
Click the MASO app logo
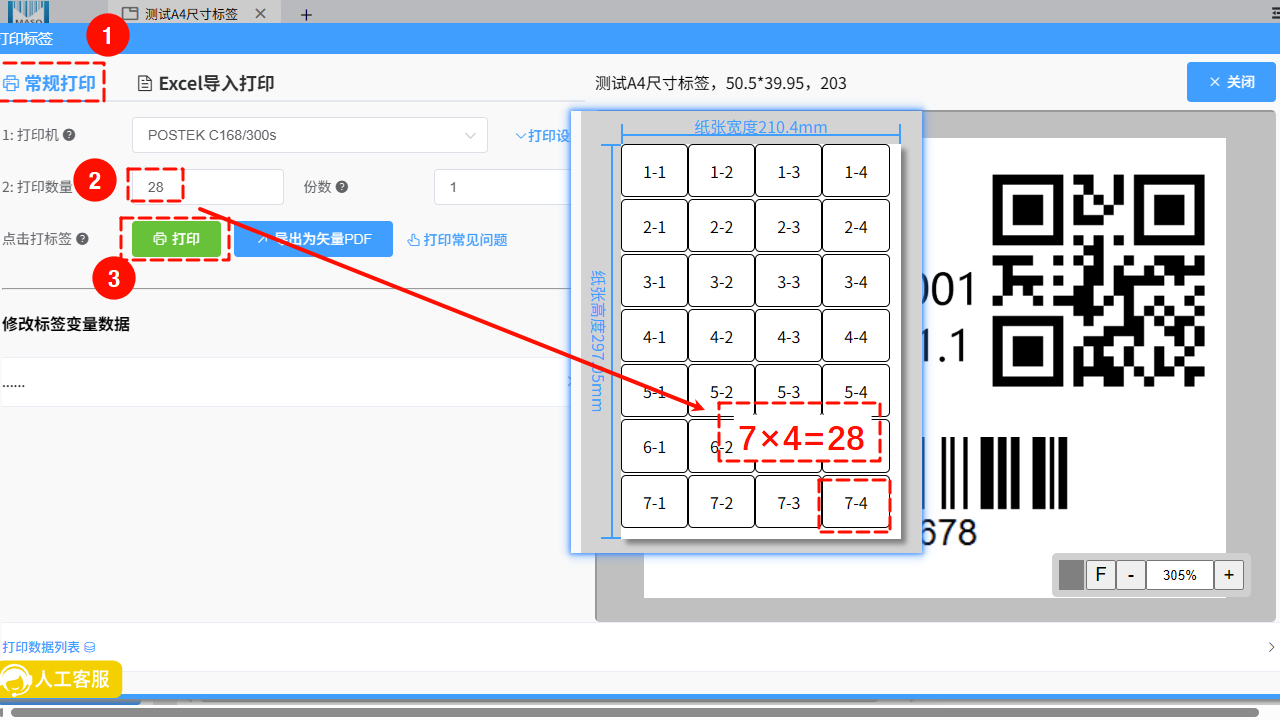(x=29, y=13)
